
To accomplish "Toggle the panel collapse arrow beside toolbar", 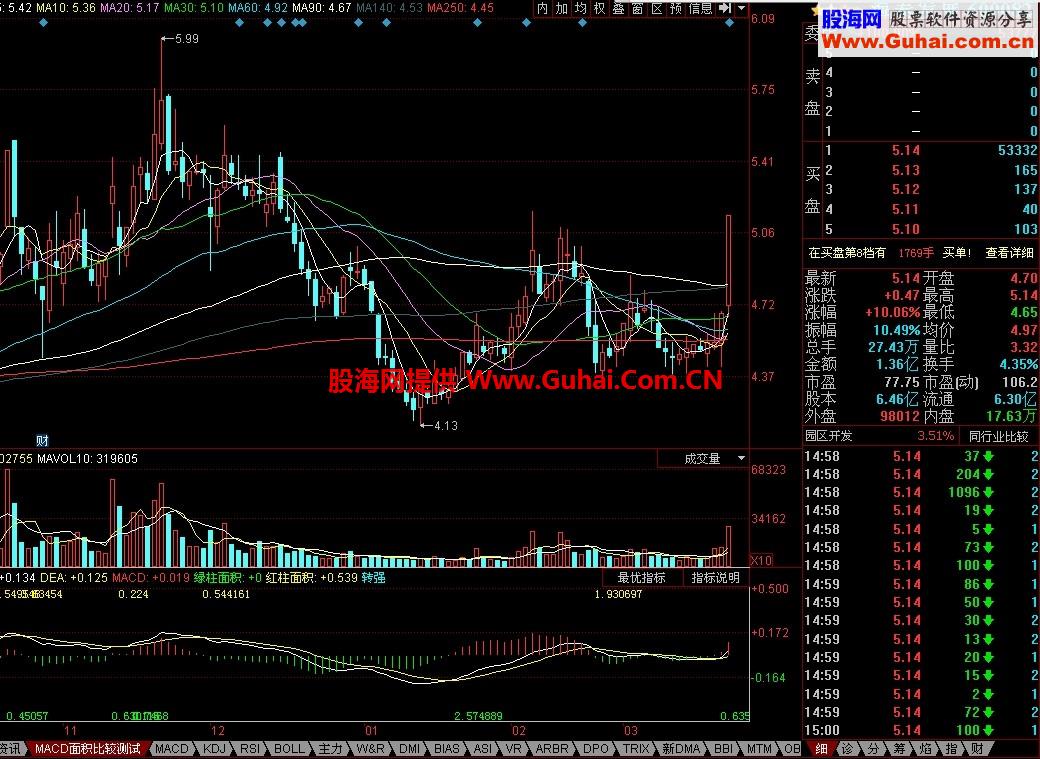I will [724, 8].
